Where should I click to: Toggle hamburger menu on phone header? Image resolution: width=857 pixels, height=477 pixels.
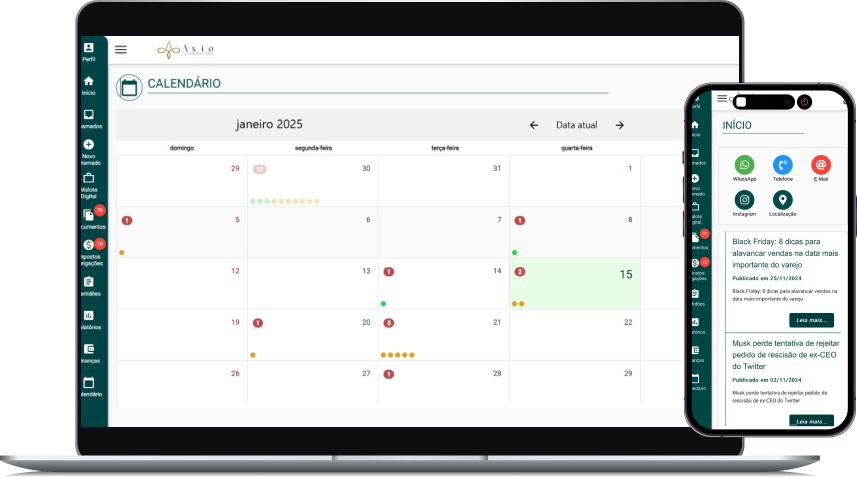(722, 98)
